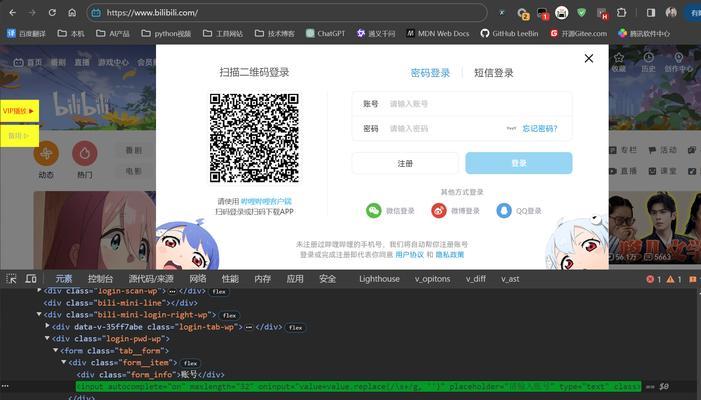Collapse the bili-mini-login-right-wp div node

click(x=39, y=315)
